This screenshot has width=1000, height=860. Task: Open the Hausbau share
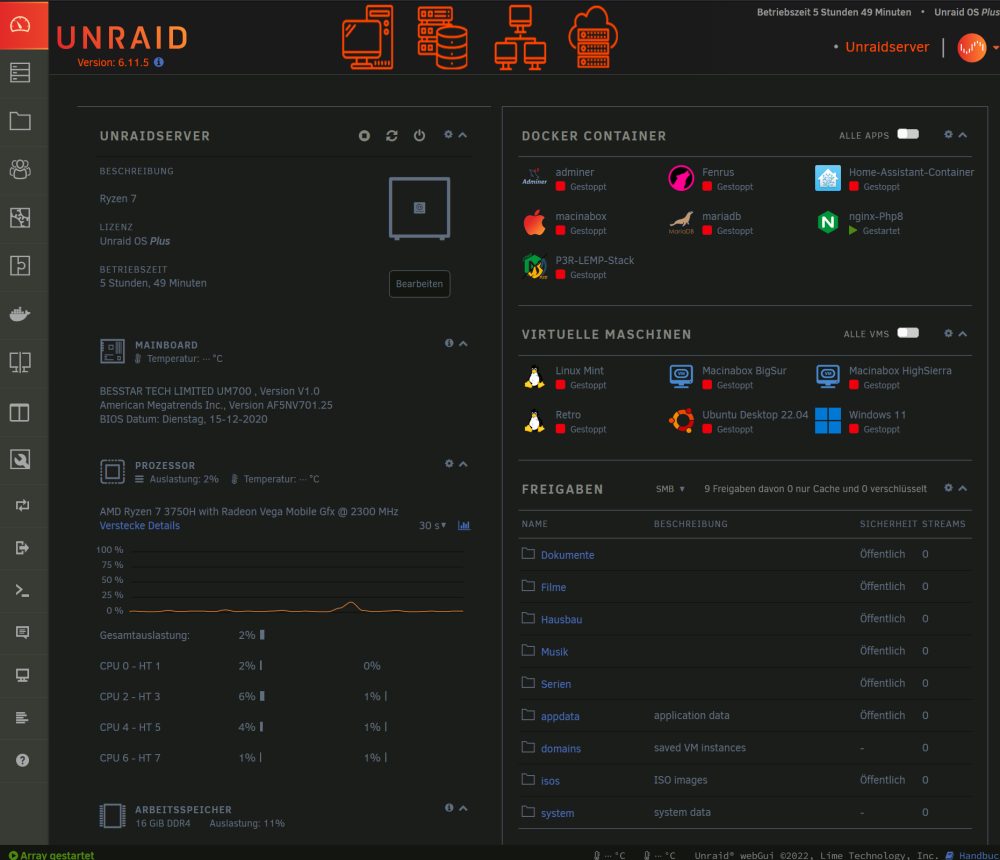(561, 619)
